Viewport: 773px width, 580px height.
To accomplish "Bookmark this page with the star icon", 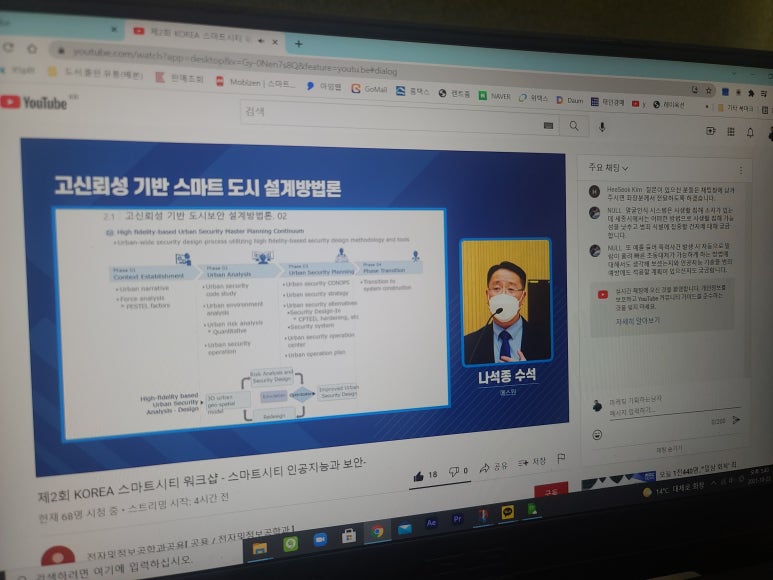I will (x=709, y=90).
